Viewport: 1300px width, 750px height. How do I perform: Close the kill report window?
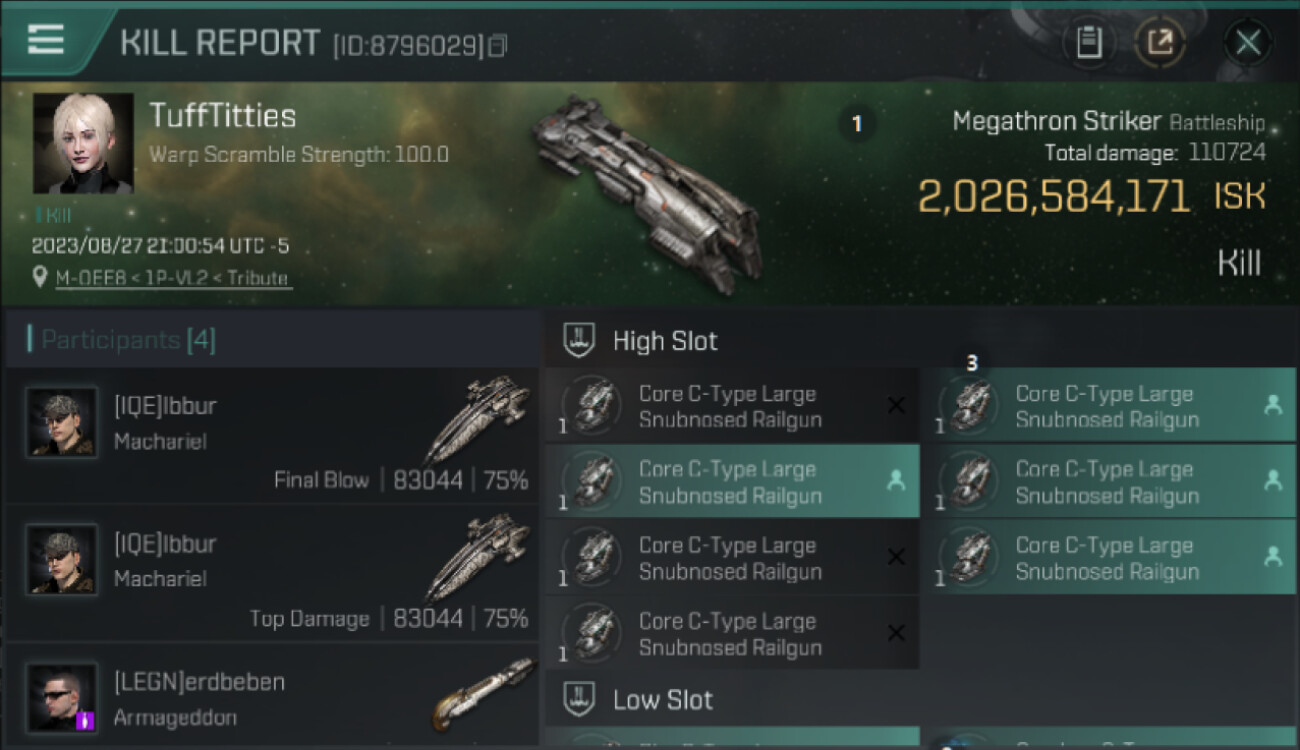(x=1247, y=42)
